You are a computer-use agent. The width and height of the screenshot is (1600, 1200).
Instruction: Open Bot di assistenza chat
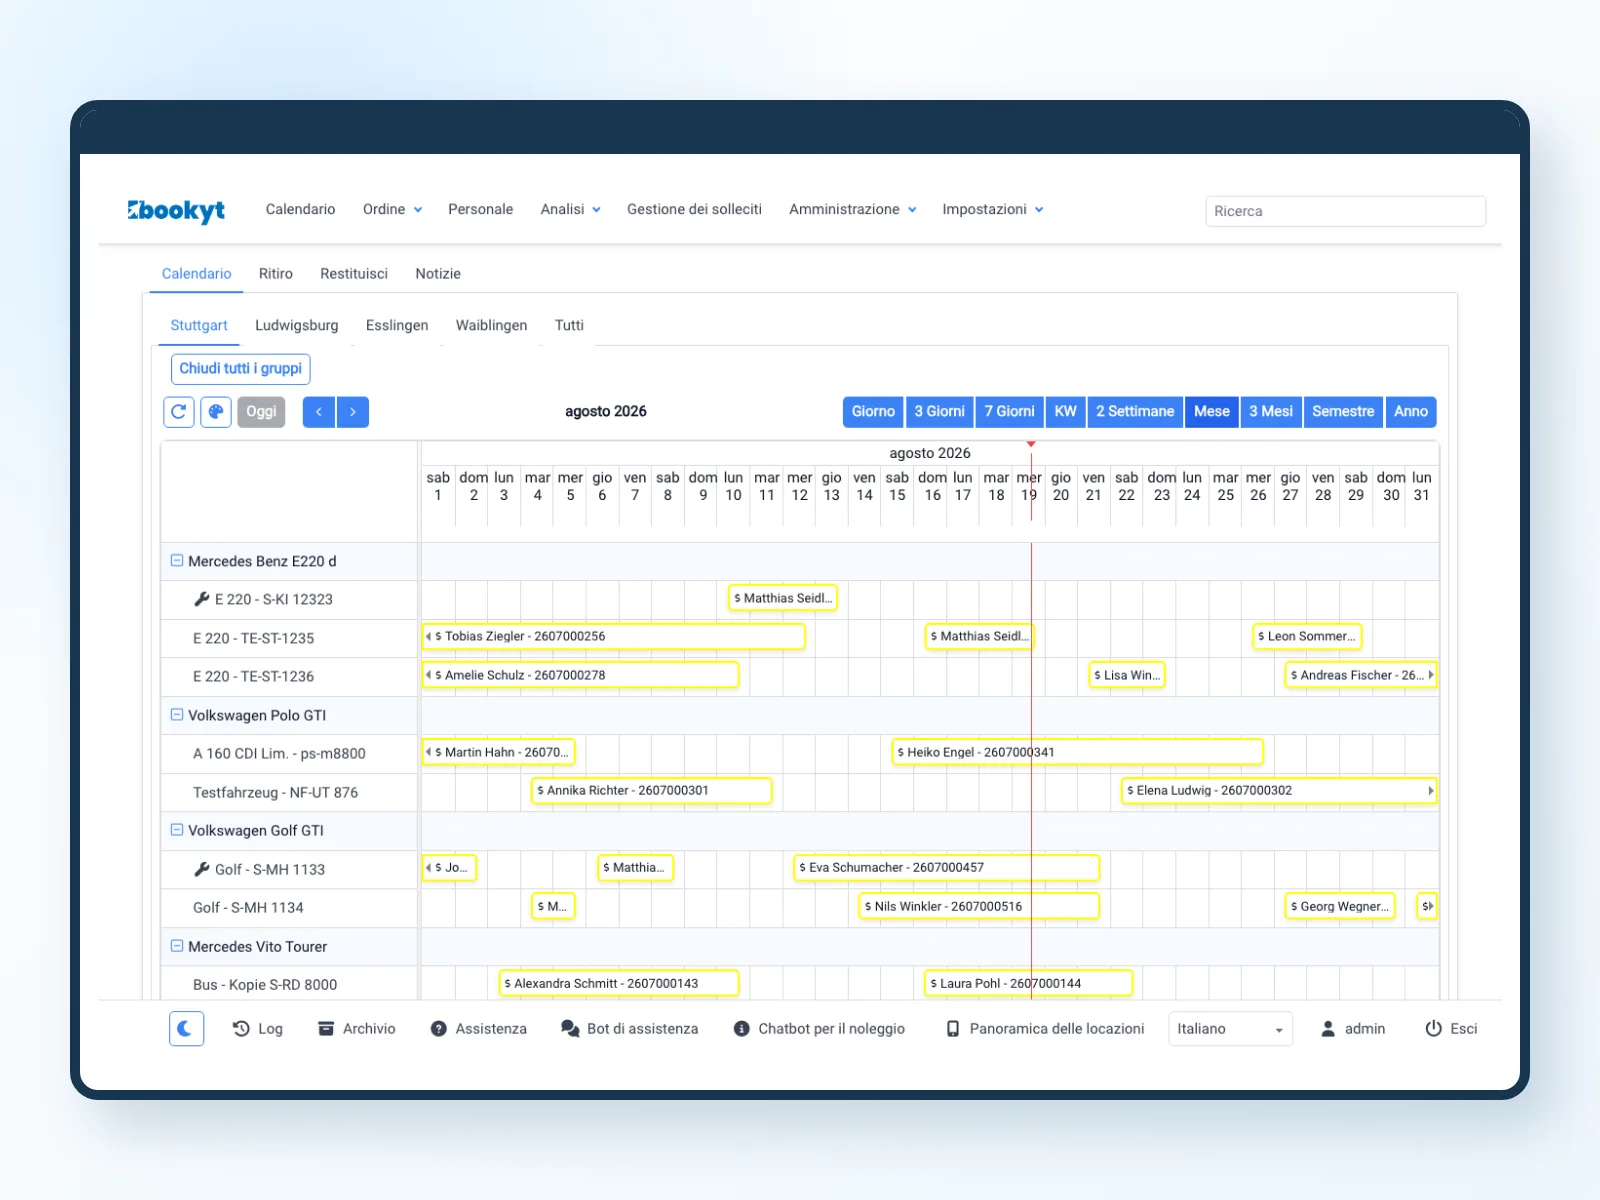pos(630,1028)
